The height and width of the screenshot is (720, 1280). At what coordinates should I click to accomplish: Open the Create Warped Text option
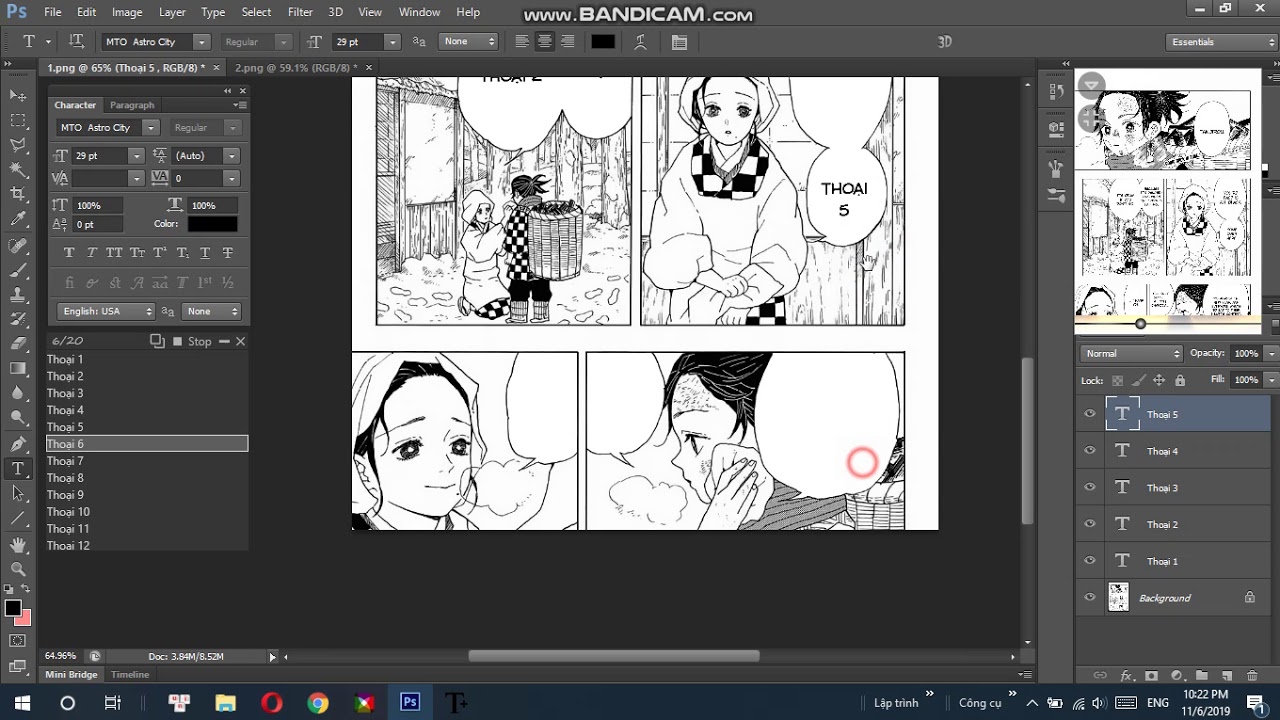640,42
